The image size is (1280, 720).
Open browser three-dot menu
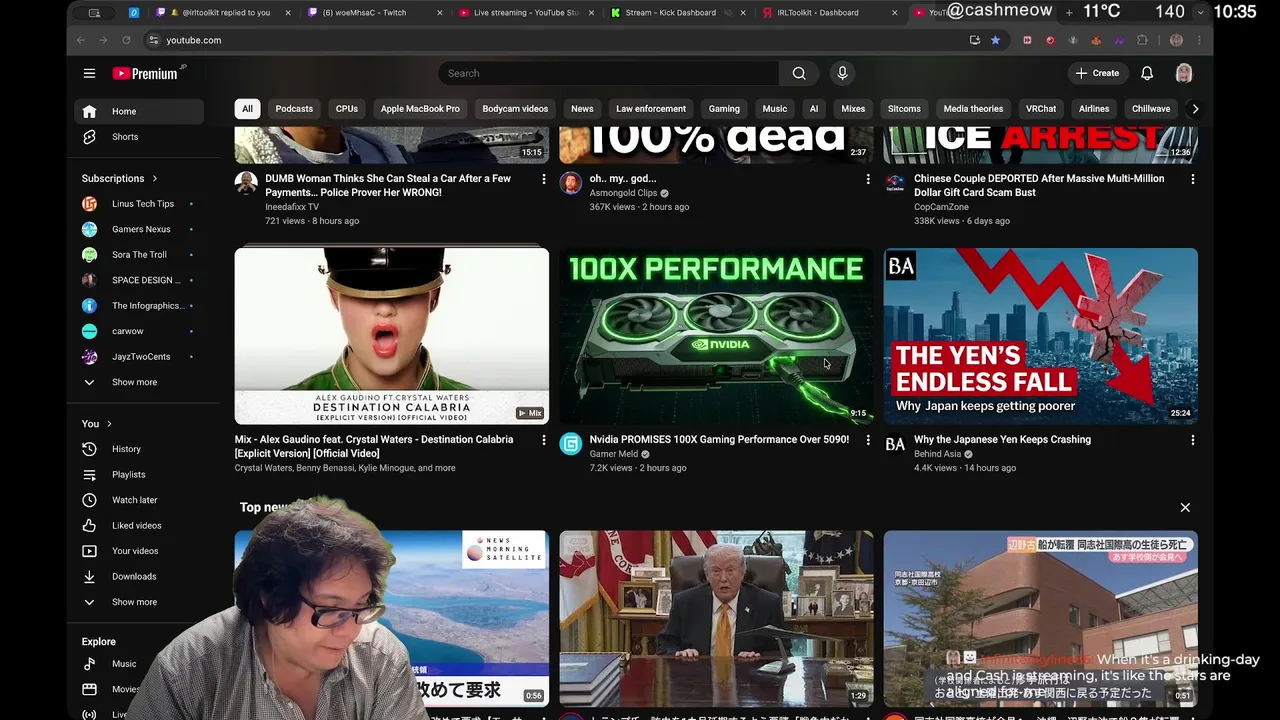click(1199, 40)
